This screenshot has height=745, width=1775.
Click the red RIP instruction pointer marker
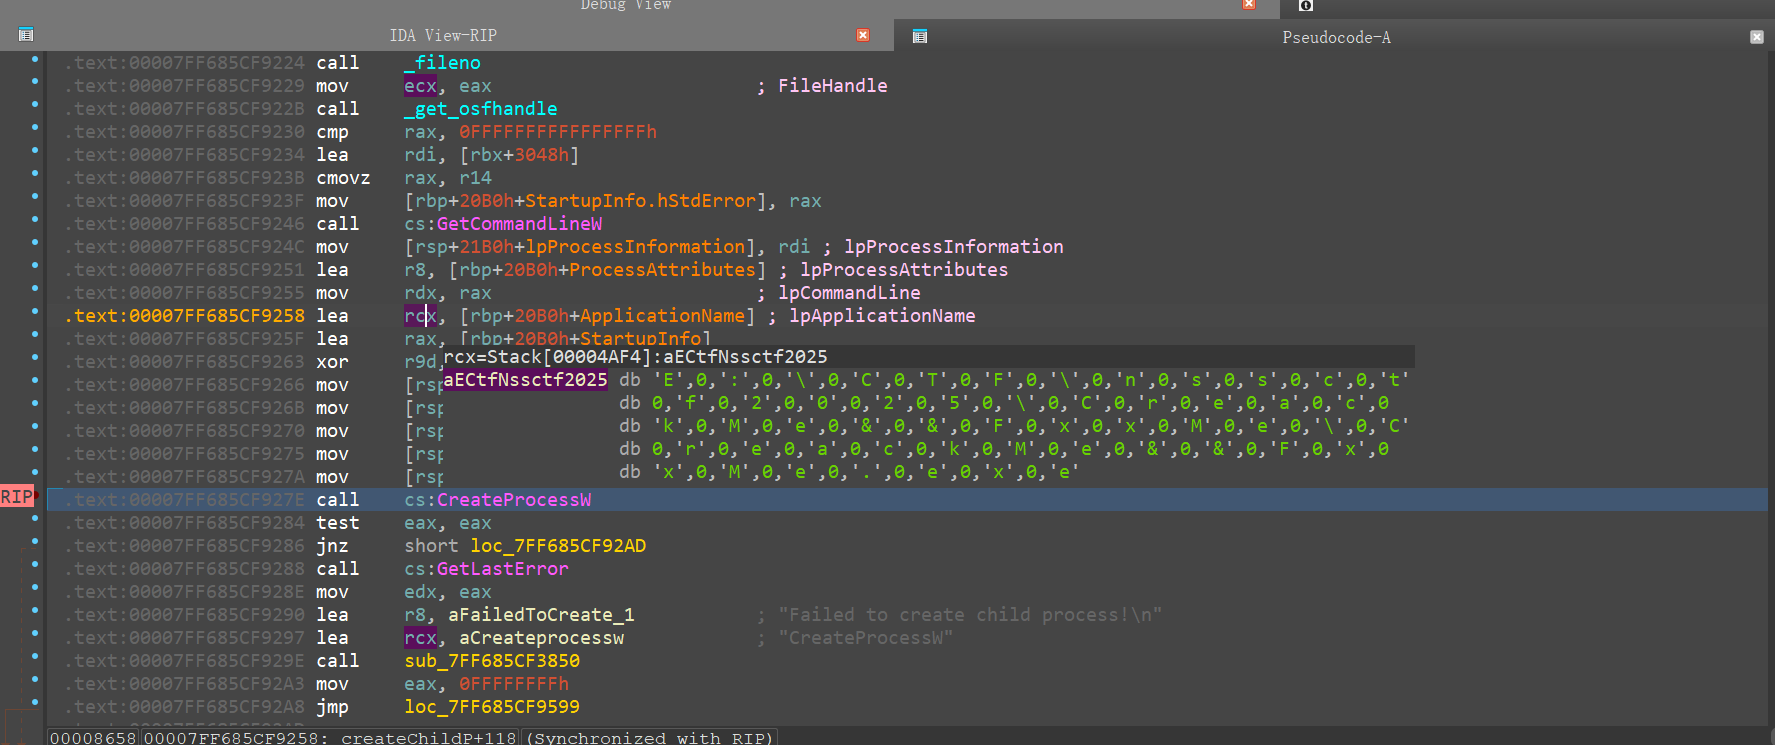[17, 497]
